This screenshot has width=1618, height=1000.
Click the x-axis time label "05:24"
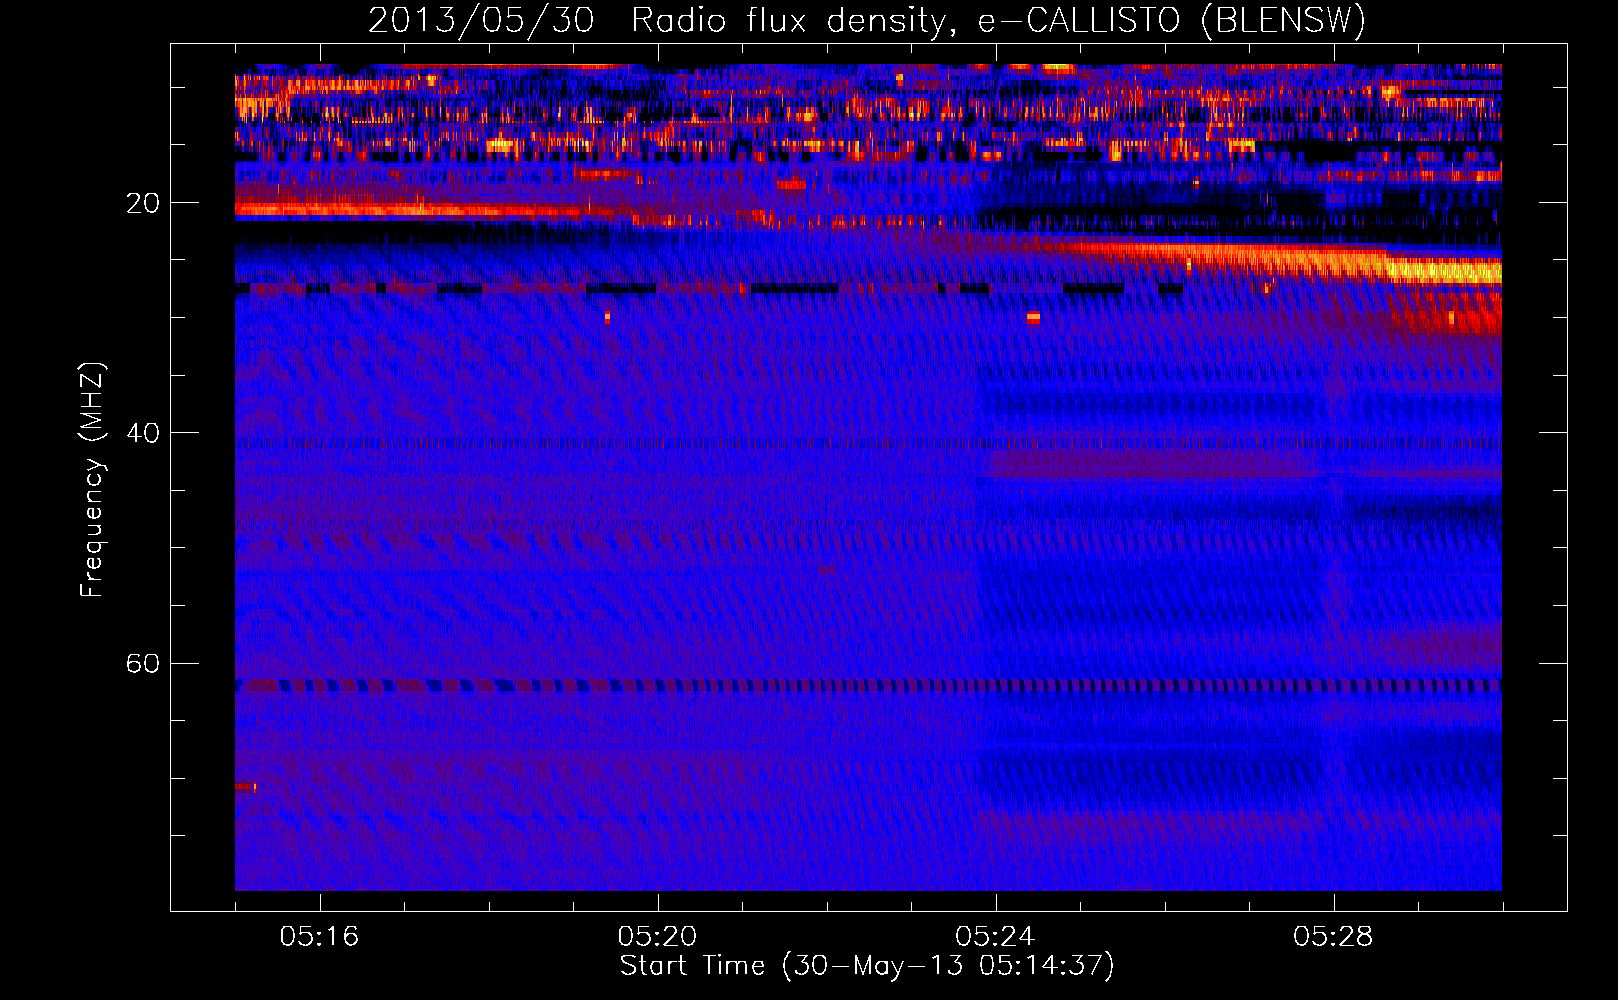click(x=995, y=936)
